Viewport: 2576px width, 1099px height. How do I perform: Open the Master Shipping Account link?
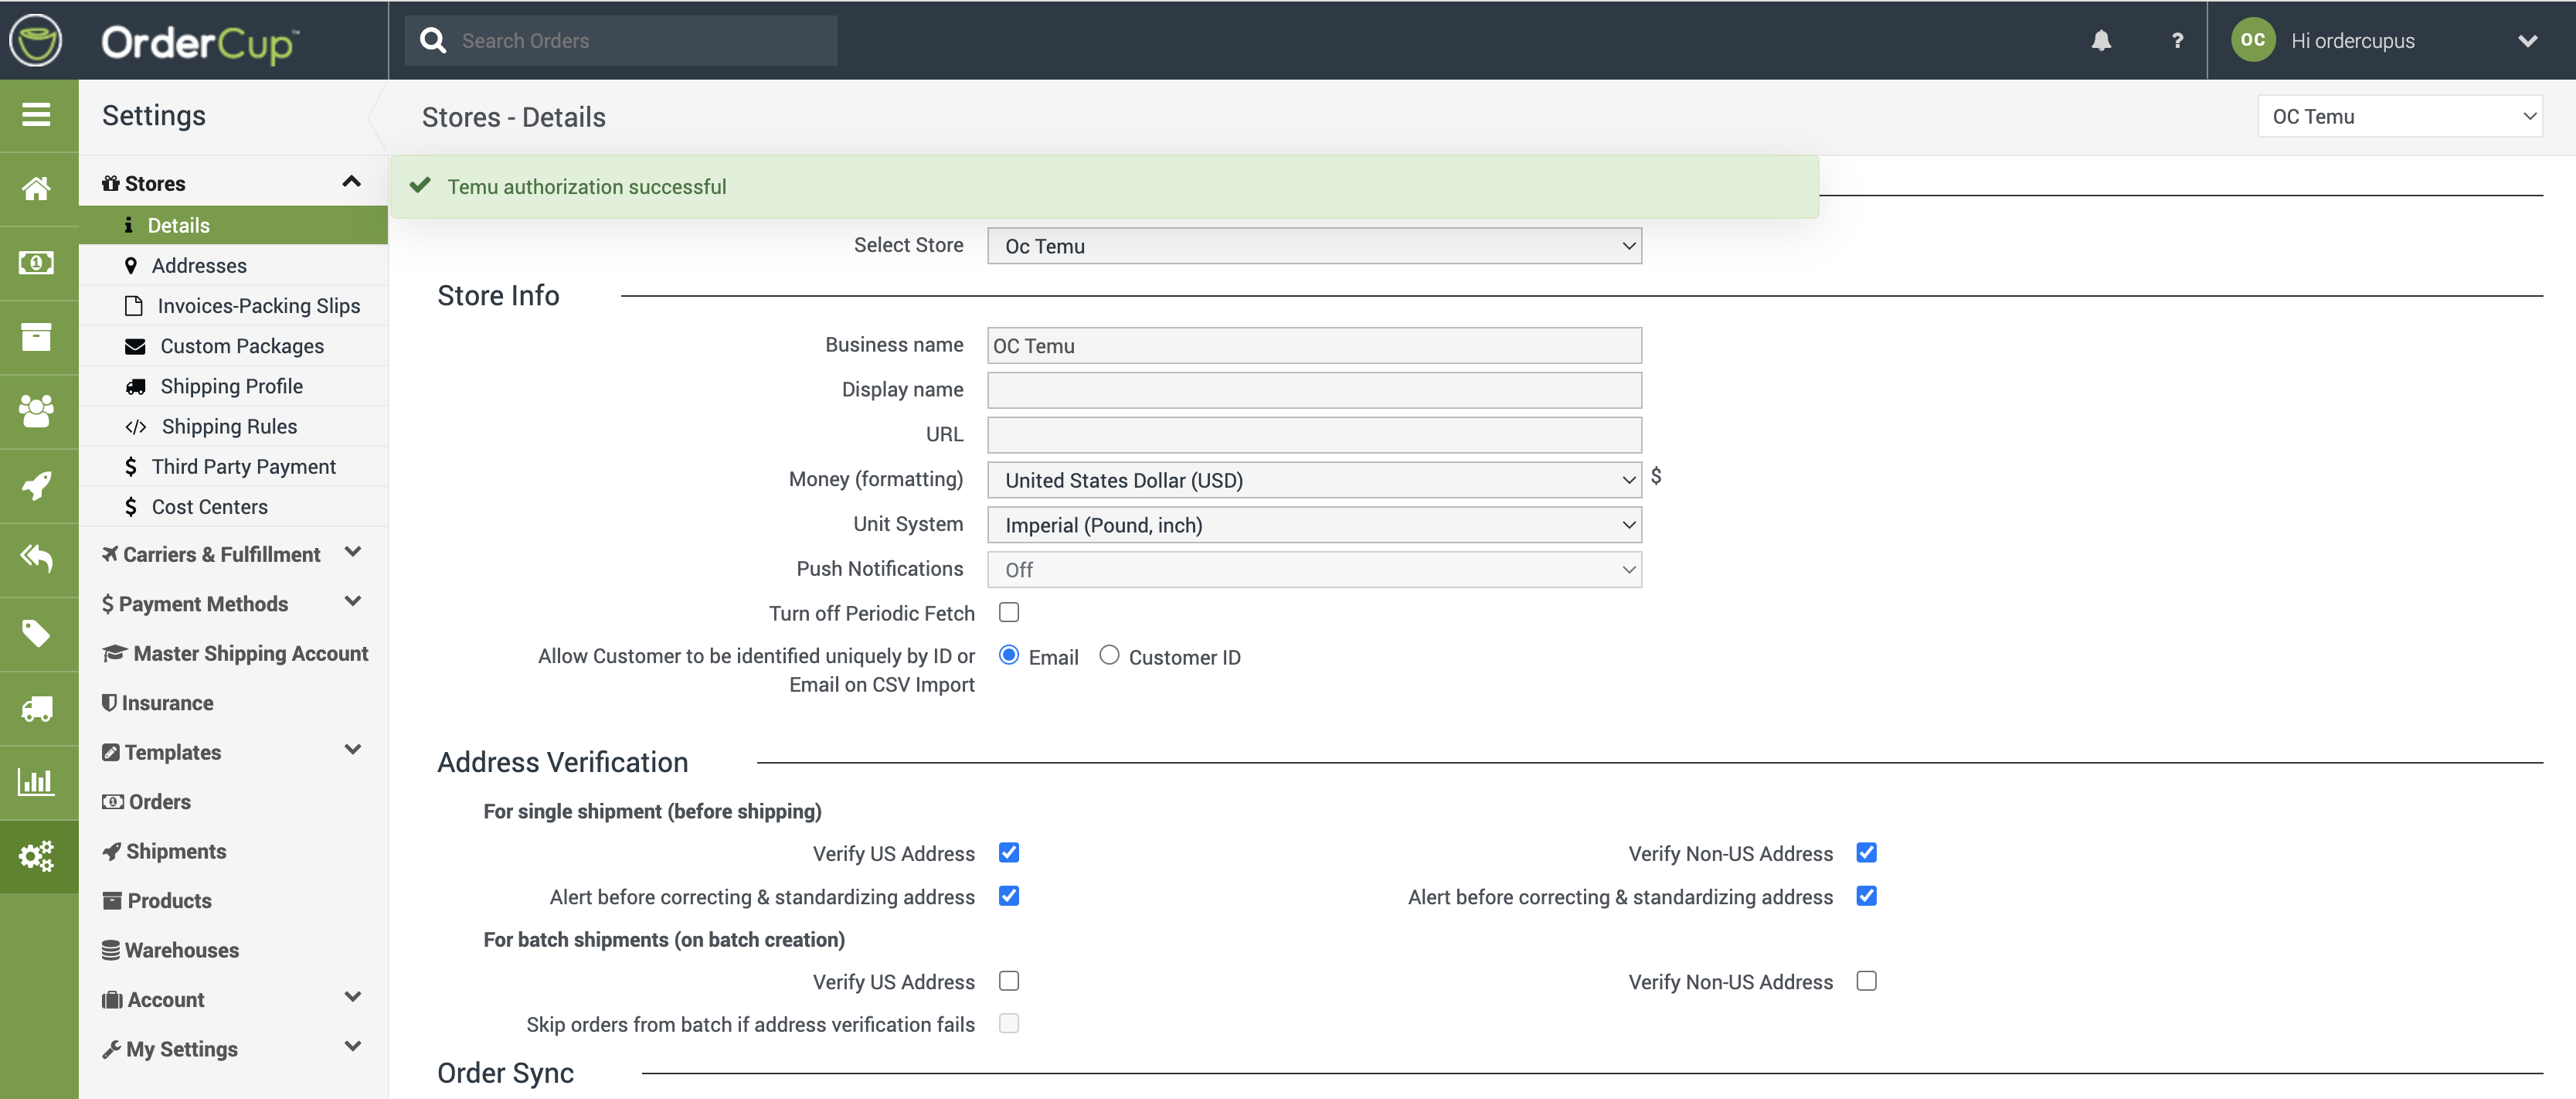(x=250, y=653)
